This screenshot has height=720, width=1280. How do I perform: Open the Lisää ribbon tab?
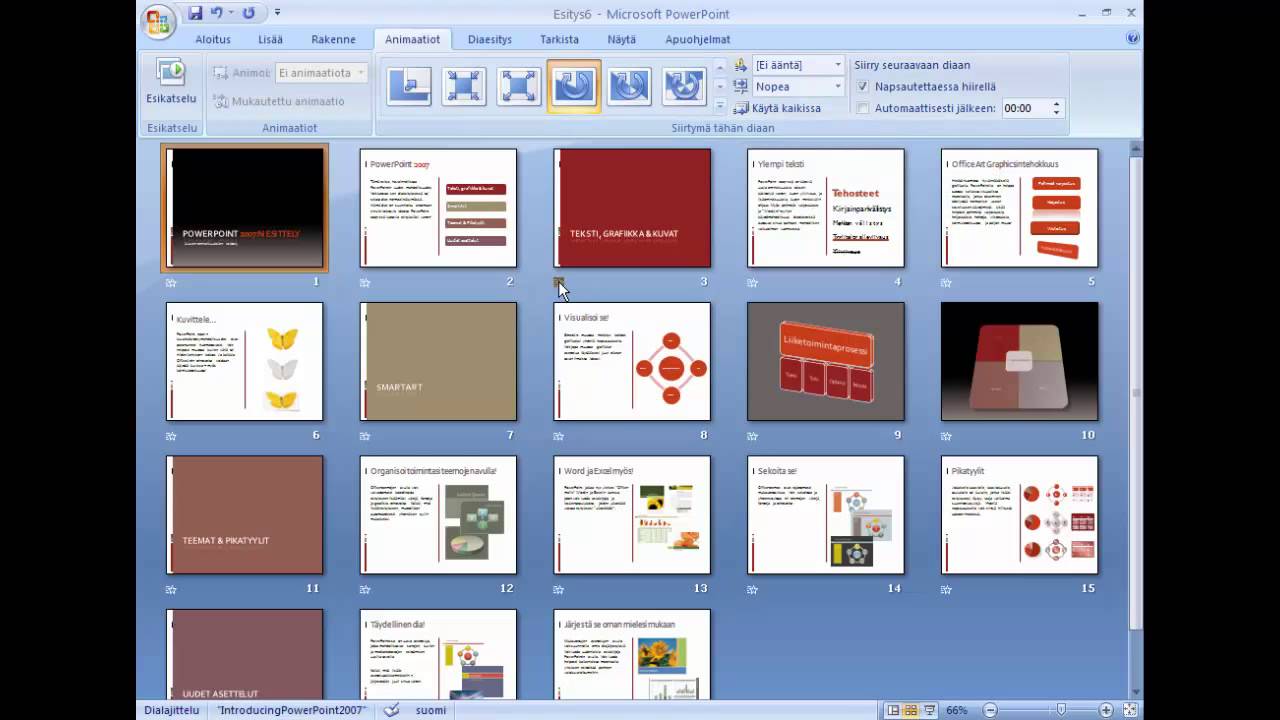270,39
